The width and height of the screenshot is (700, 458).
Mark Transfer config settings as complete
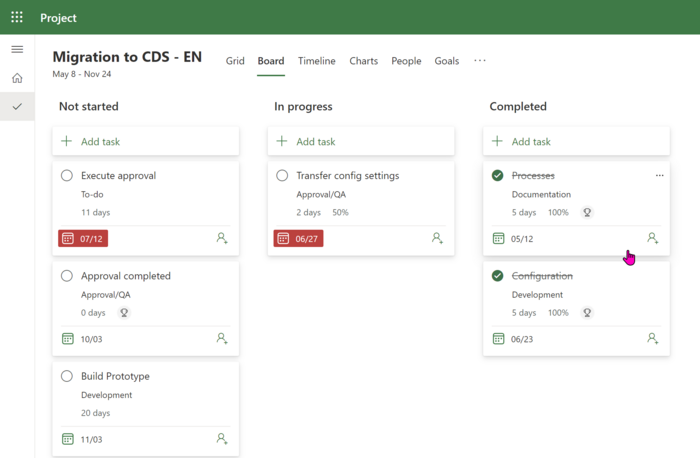[x=282, y=175]
